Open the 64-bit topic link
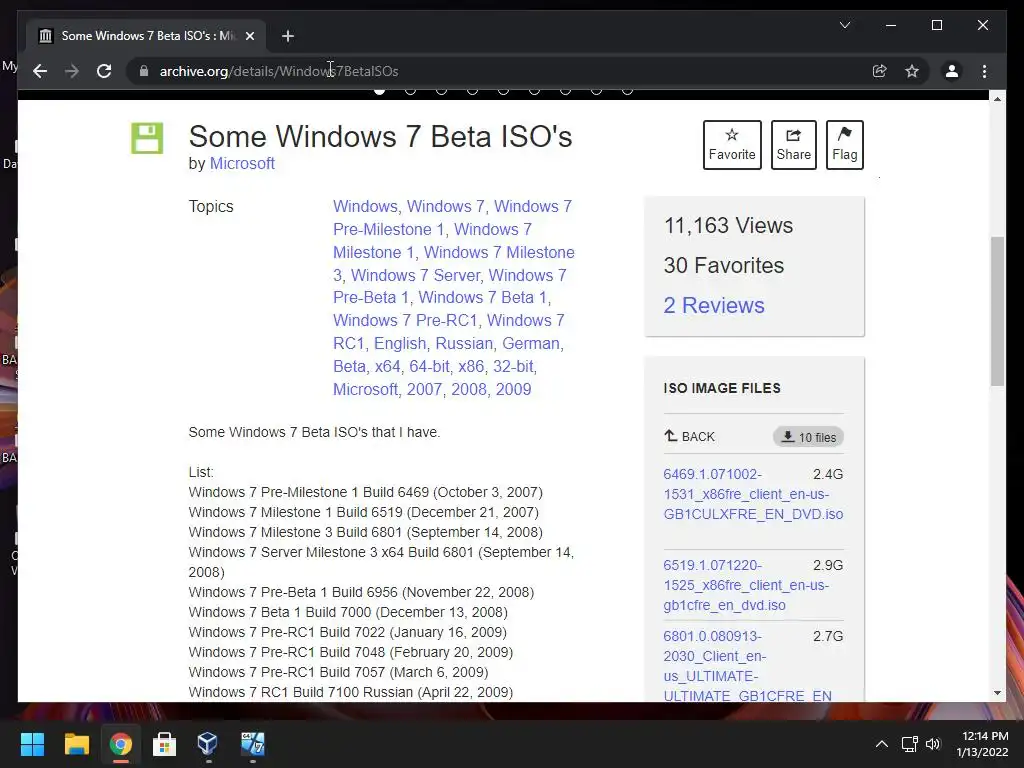 click(x=429, y=366)
